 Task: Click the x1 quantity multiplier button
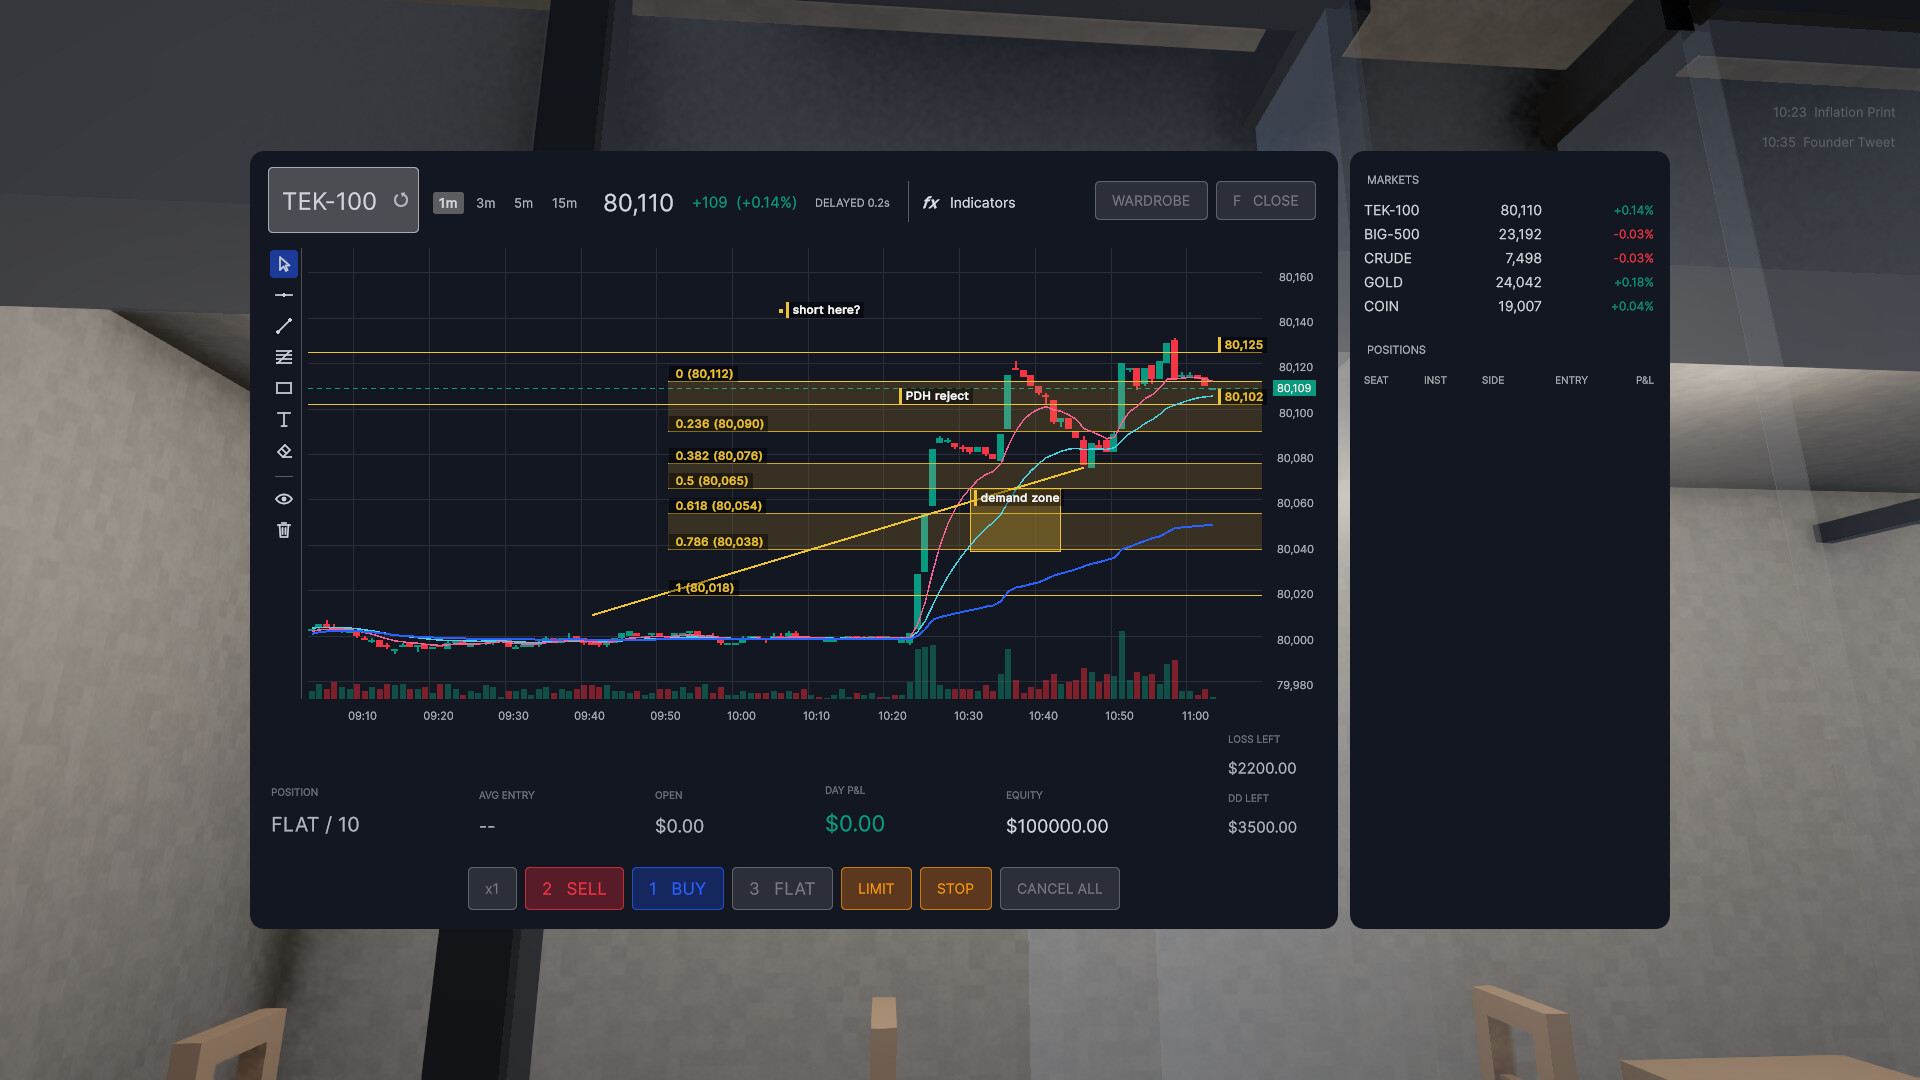click(x=492, y=889)
